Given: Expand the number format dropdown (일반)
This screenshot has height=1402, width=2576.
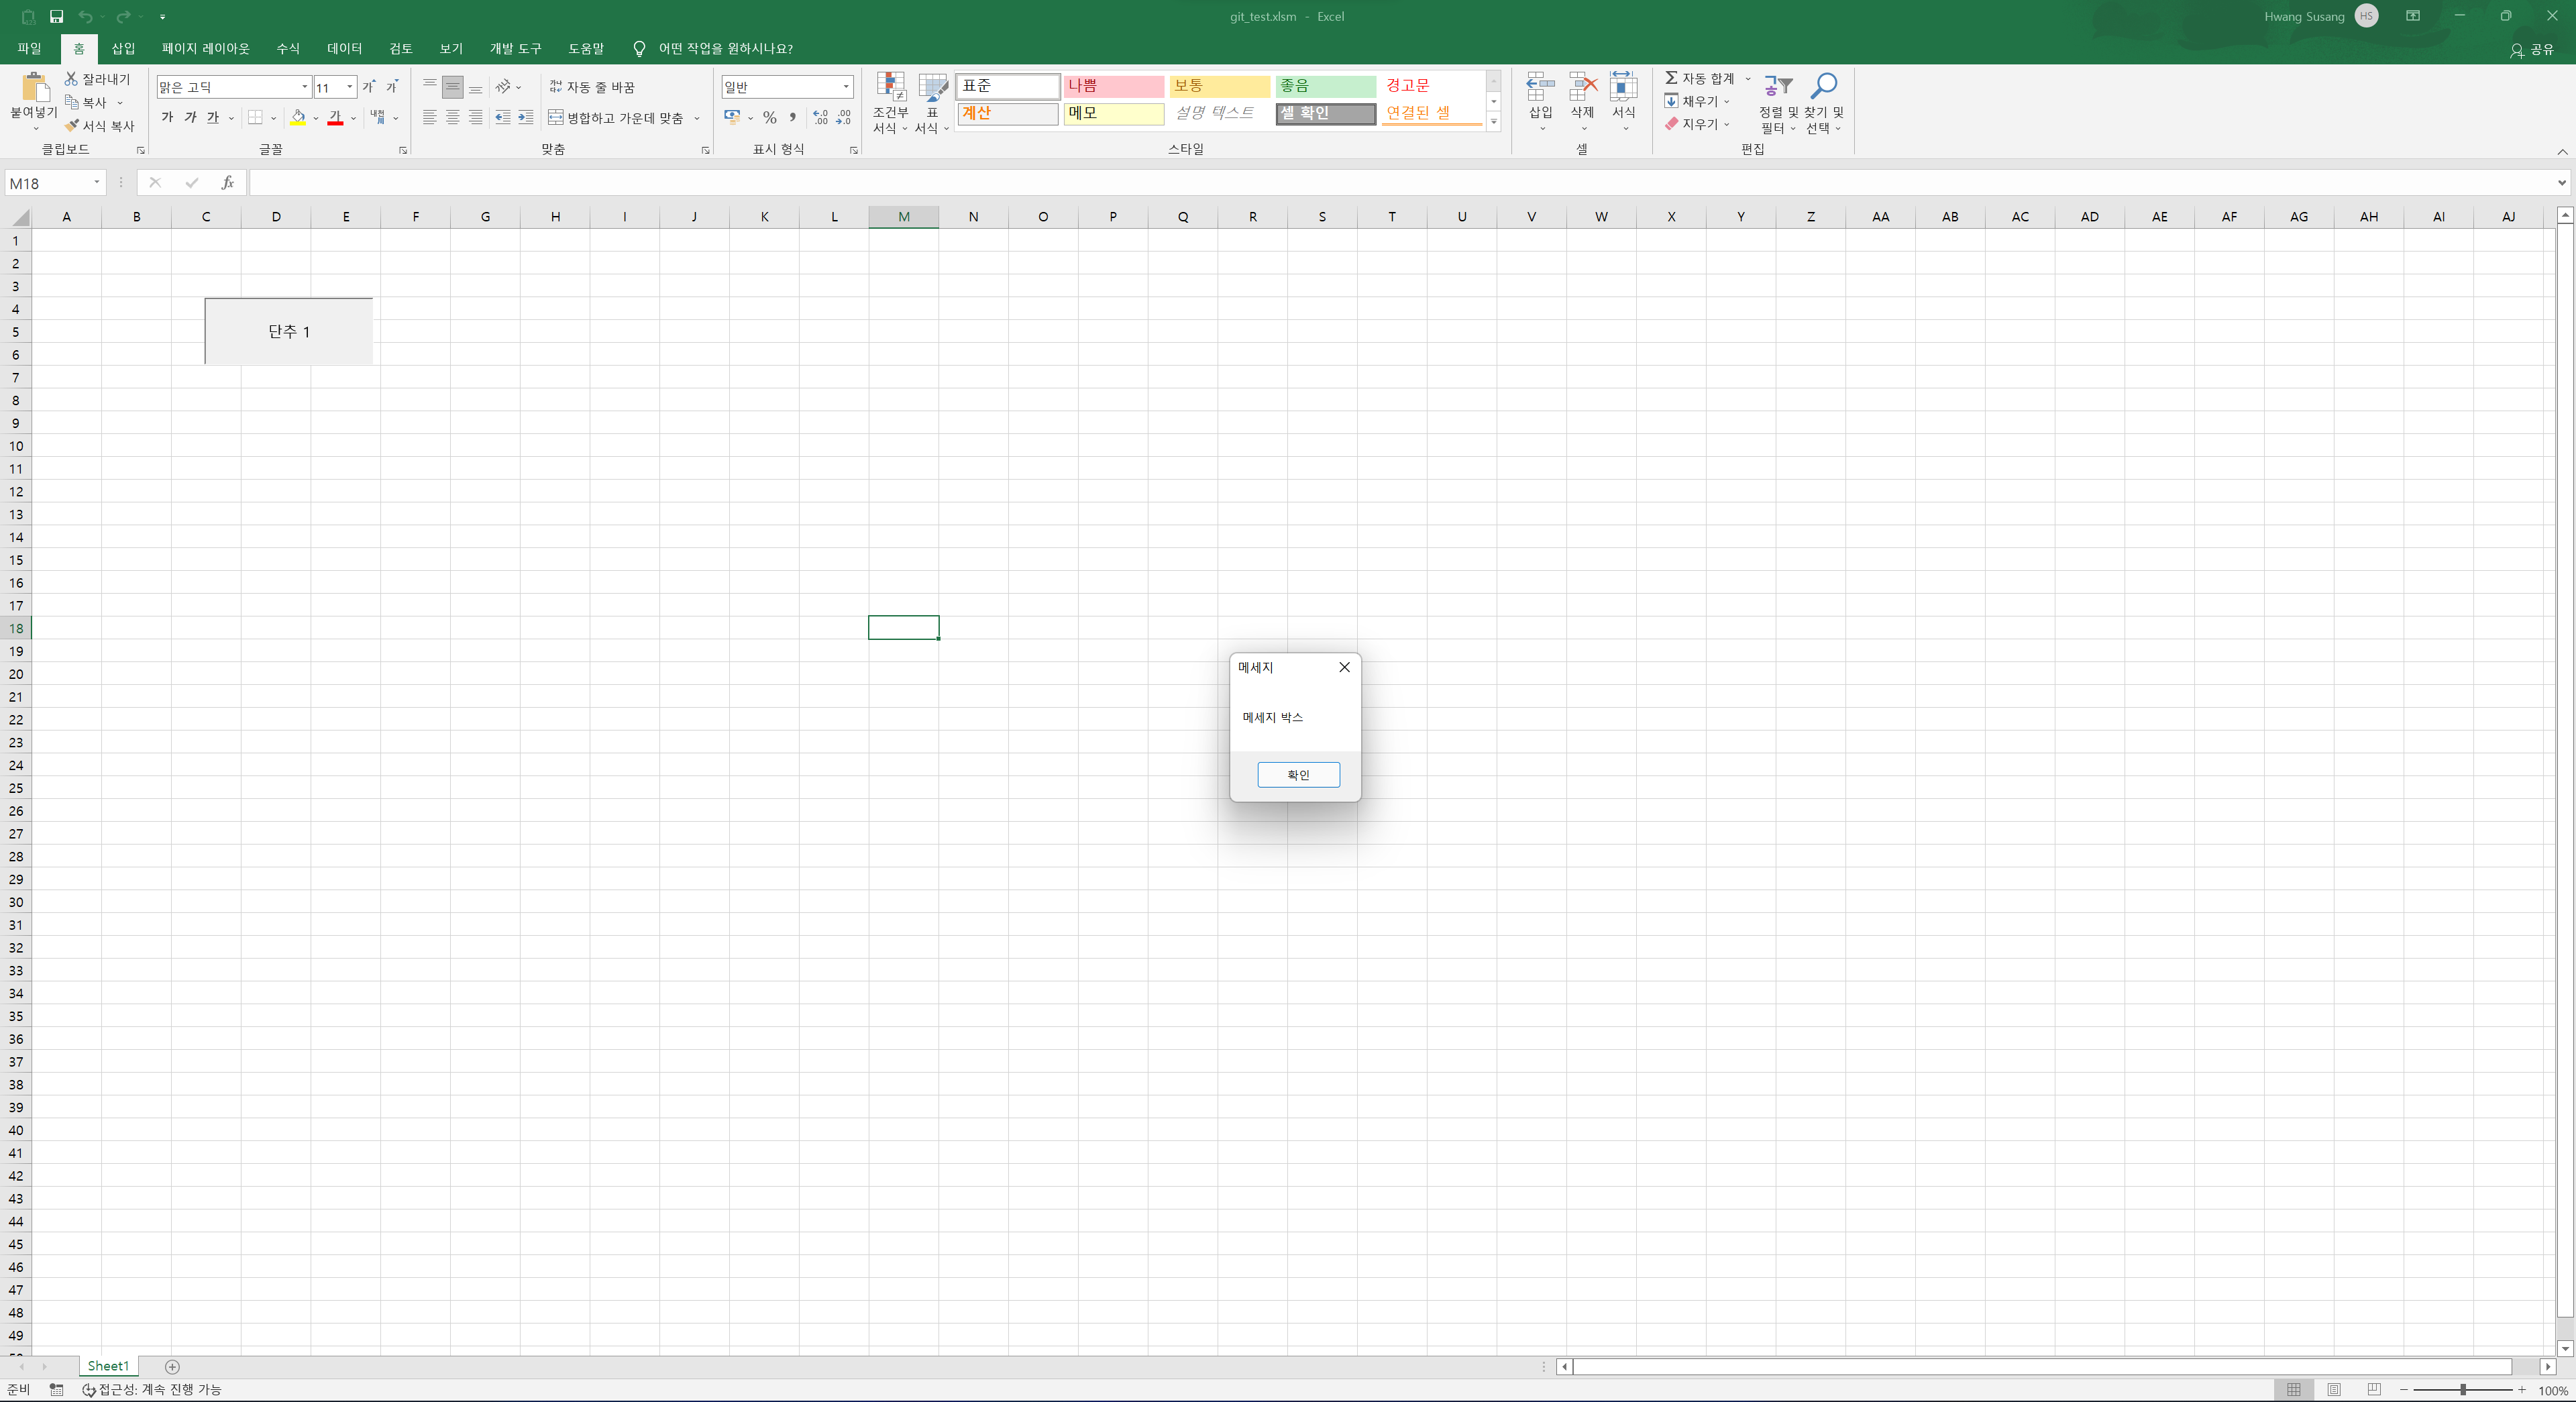Looking at the screenshot, I should click(x=845, y=87).
